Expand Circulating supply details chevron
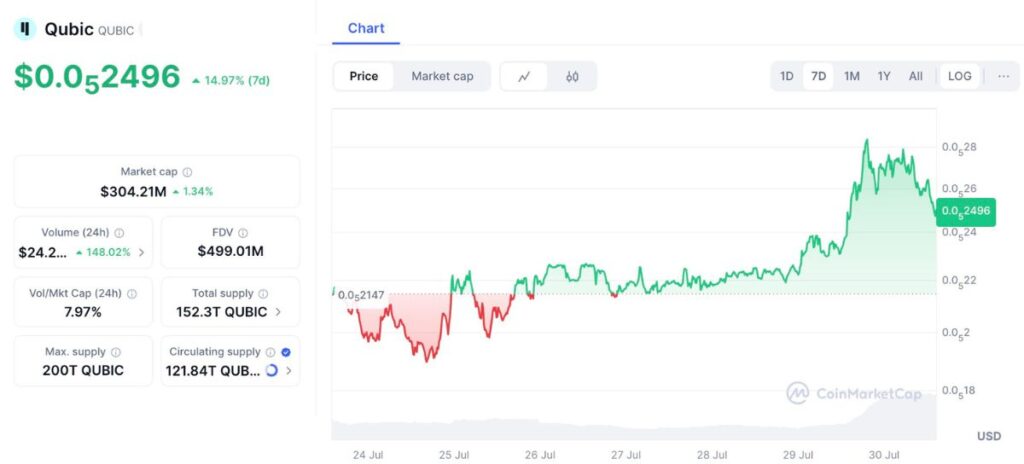The image size is (1024, 464). pyautogui.click(x=289, y=371)
